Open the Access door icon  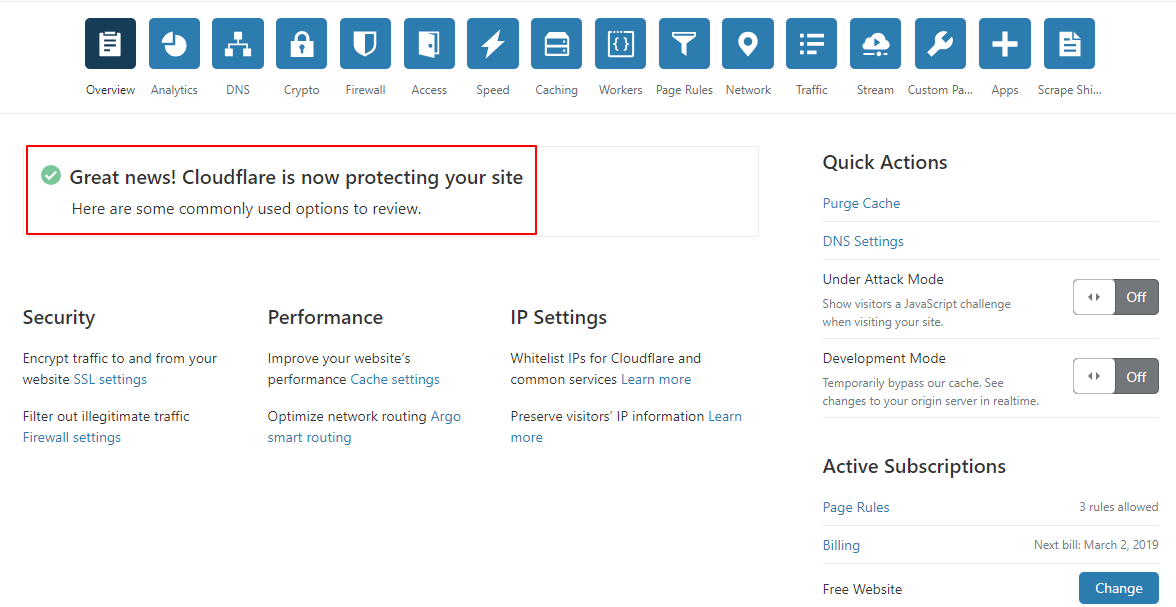[x=429, y=44]
